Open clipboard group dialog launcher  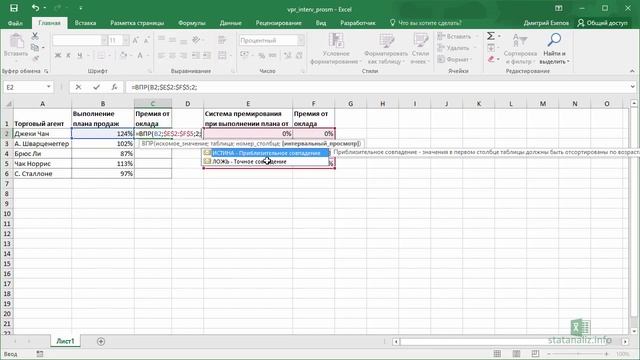(46, 71)
